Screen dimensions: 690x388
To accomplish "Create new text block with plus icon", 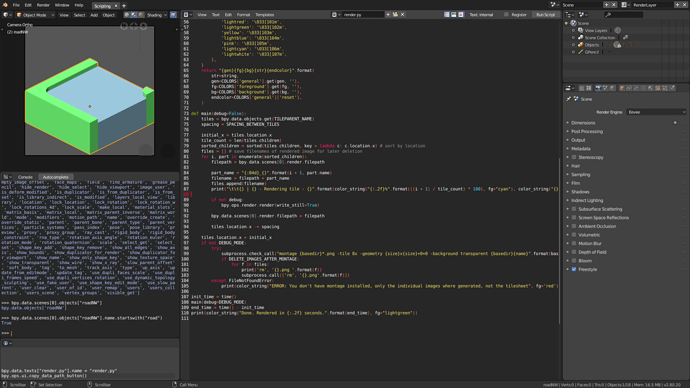I will pos(388,15).
